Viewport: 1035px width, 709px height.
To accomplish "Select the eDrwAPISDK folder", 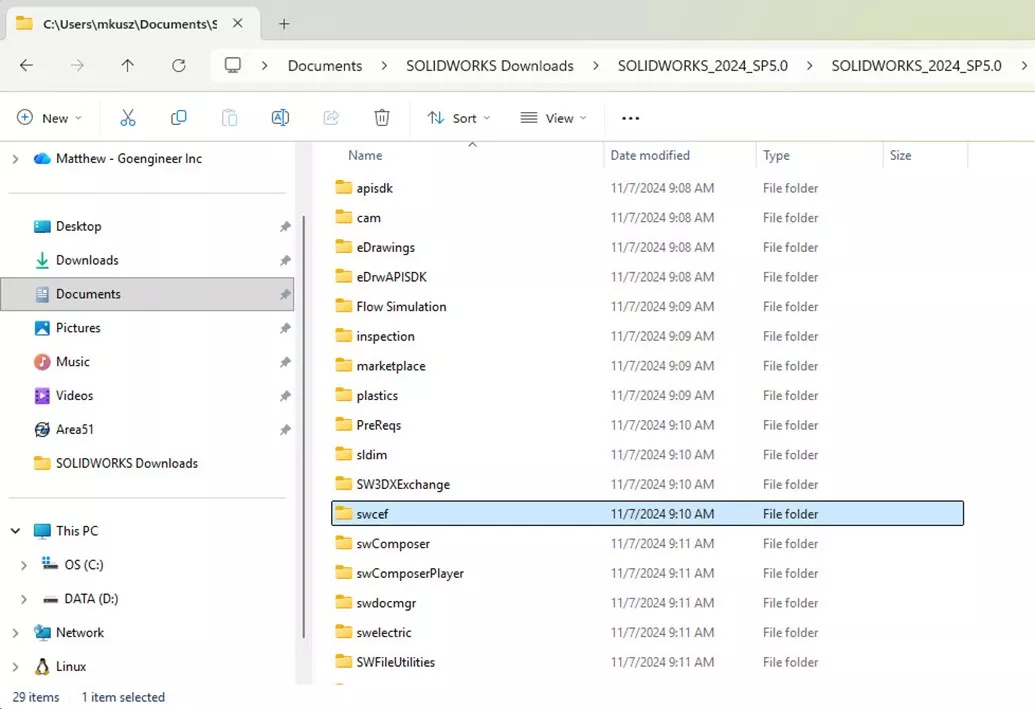I will (647, 277).
